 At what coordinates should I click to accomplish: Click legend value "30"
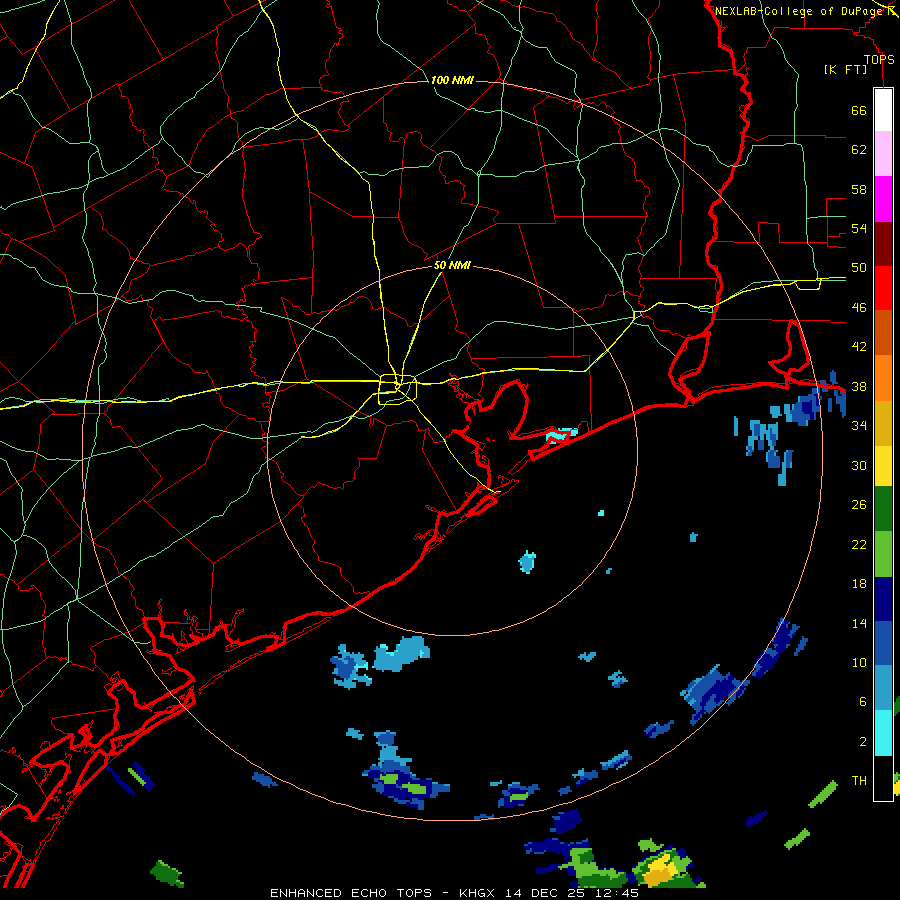point(859,465)
